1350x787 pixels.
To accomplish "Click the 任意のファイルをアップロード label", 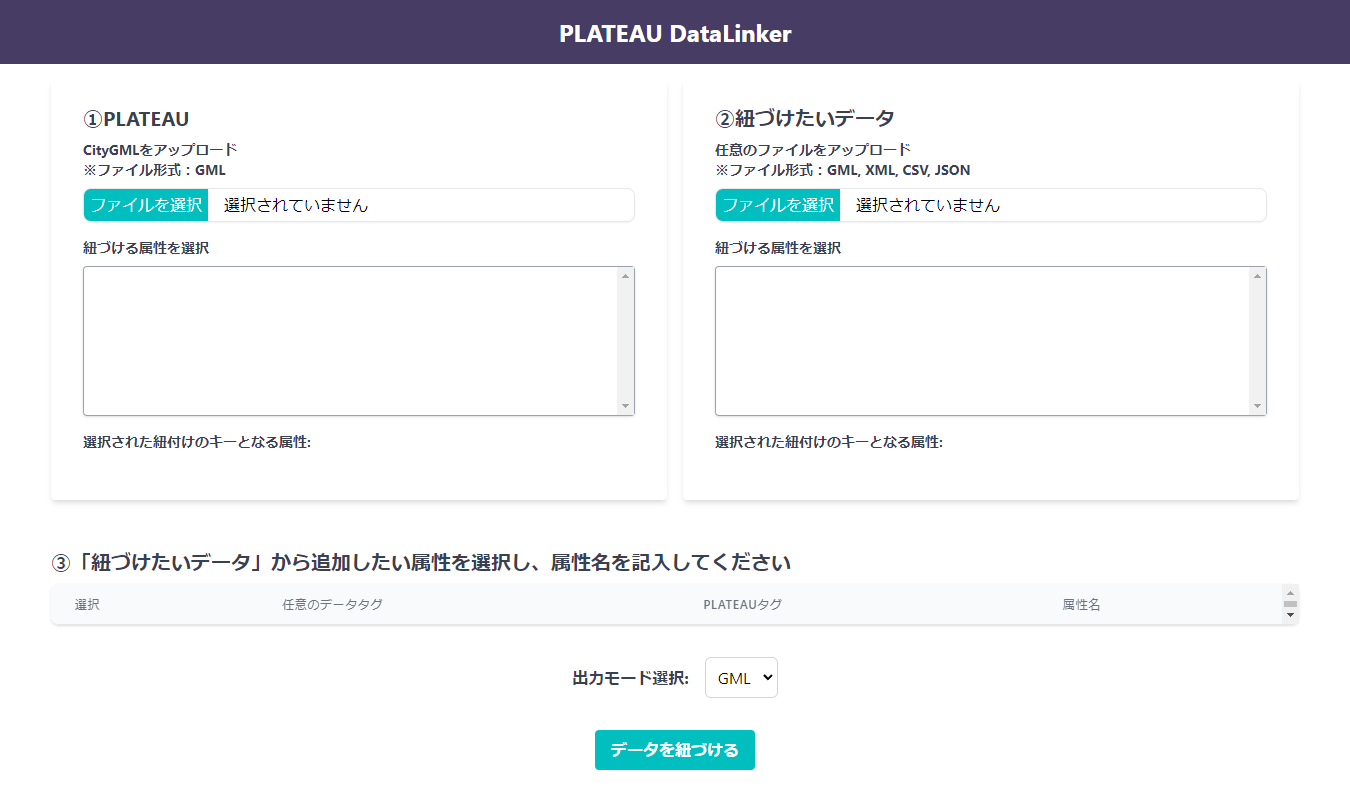I will coord(813,150).
